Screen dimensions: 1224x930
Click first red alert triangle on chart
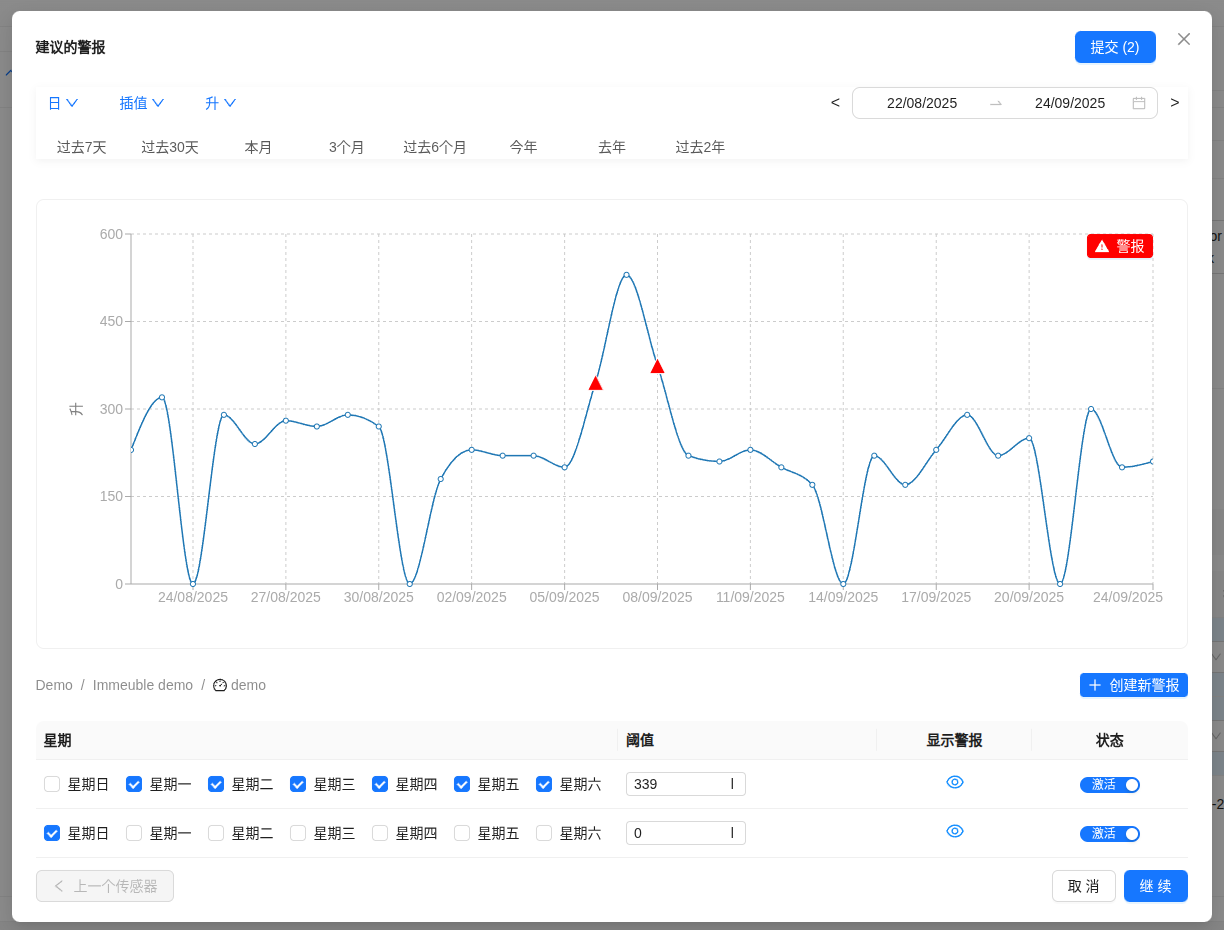tap(596, 383)
